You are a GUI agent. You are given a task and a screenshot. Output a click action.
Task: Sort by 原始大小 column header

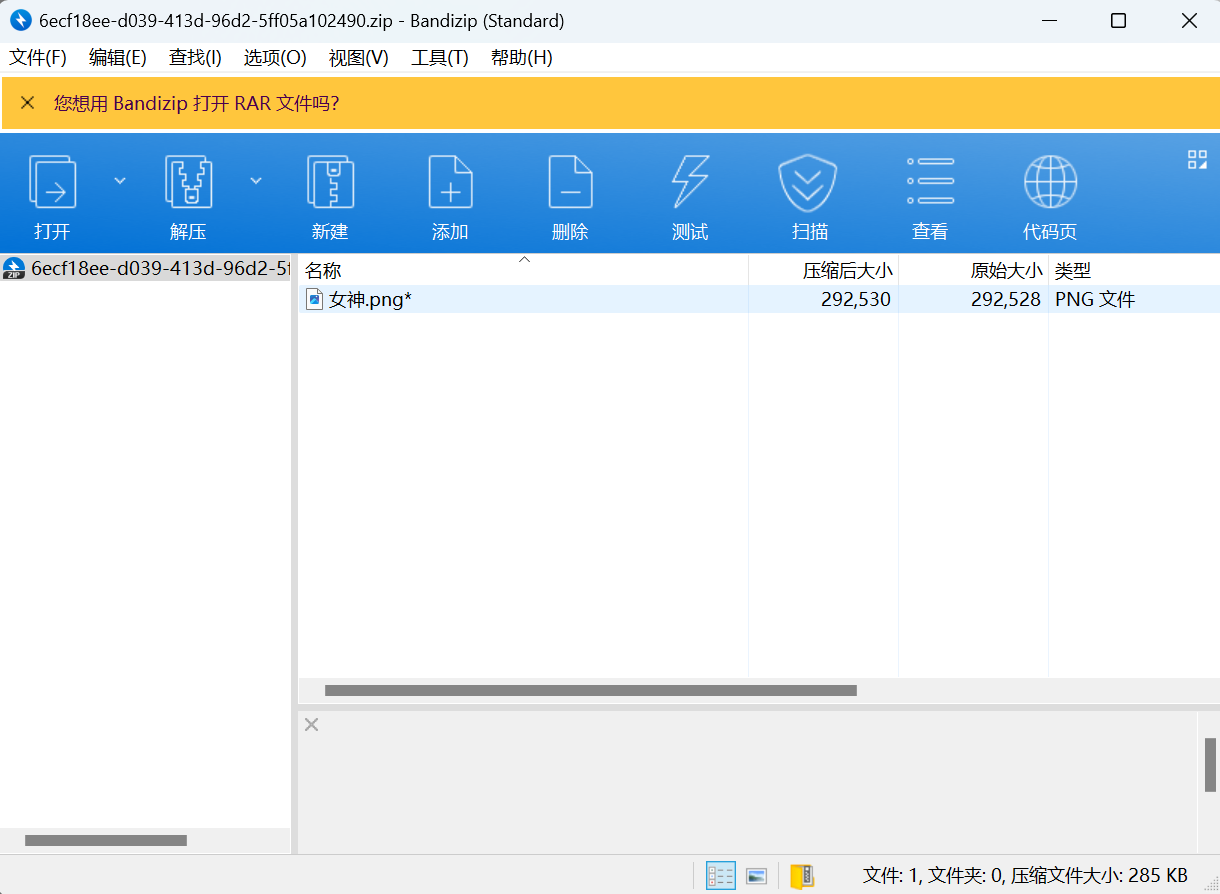click(973, 270)
